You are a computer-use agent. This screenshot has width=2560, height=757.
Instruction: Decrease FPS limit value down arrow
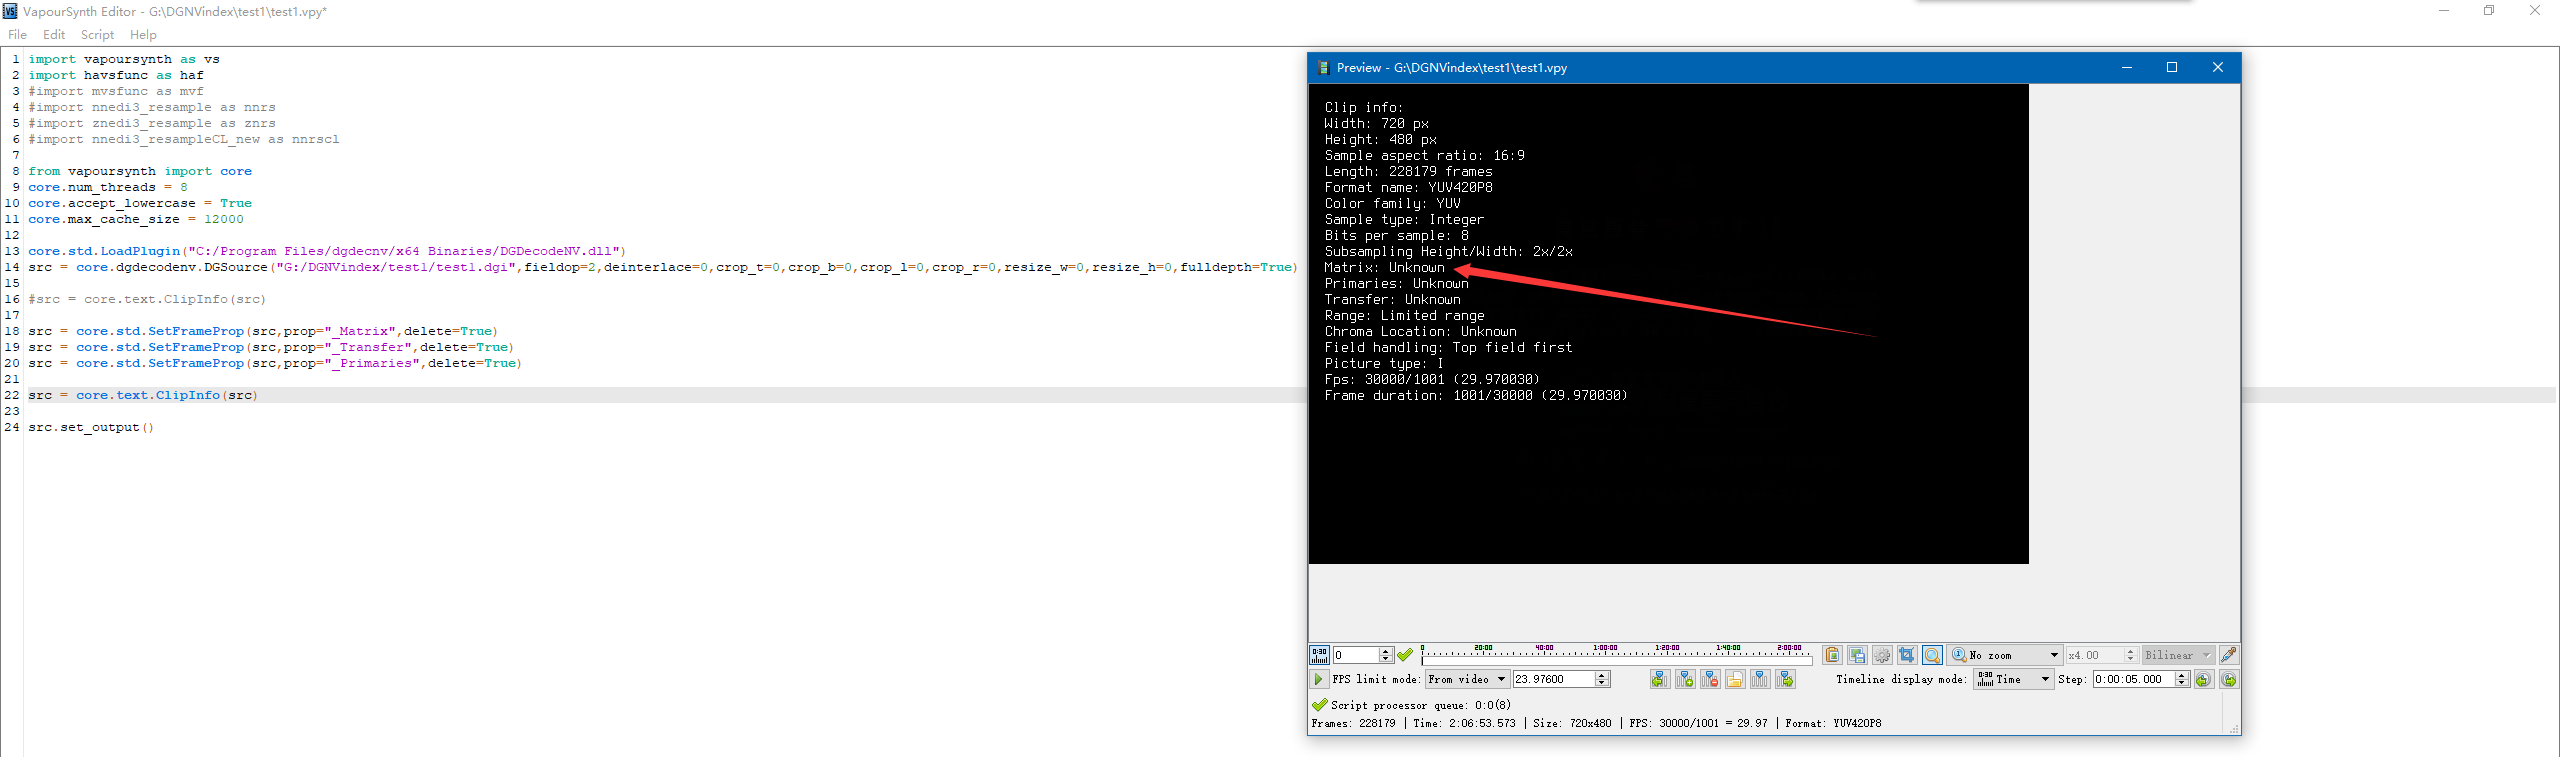[1602, 684]
